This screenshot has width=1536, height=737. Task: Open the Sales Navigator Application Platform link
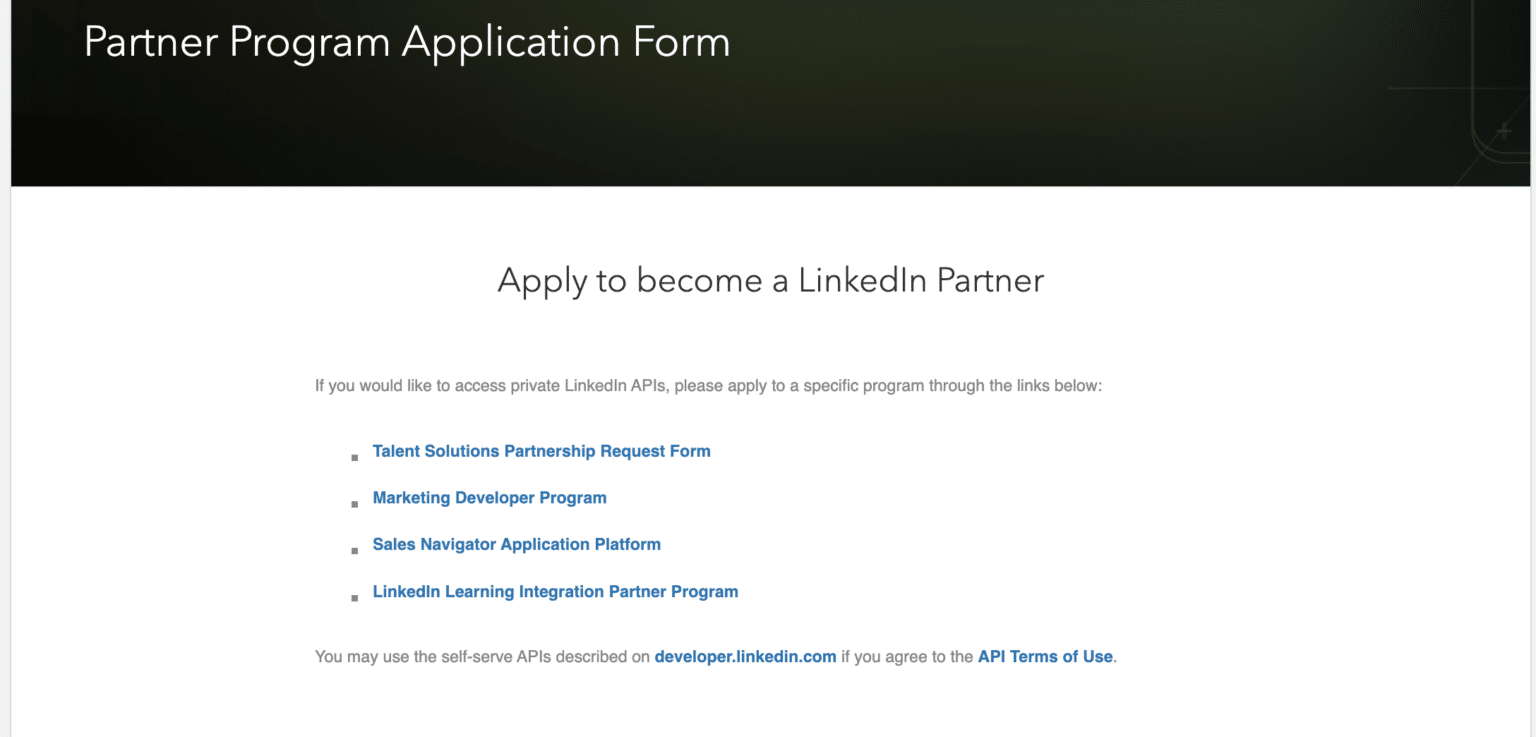click(516, 544)
